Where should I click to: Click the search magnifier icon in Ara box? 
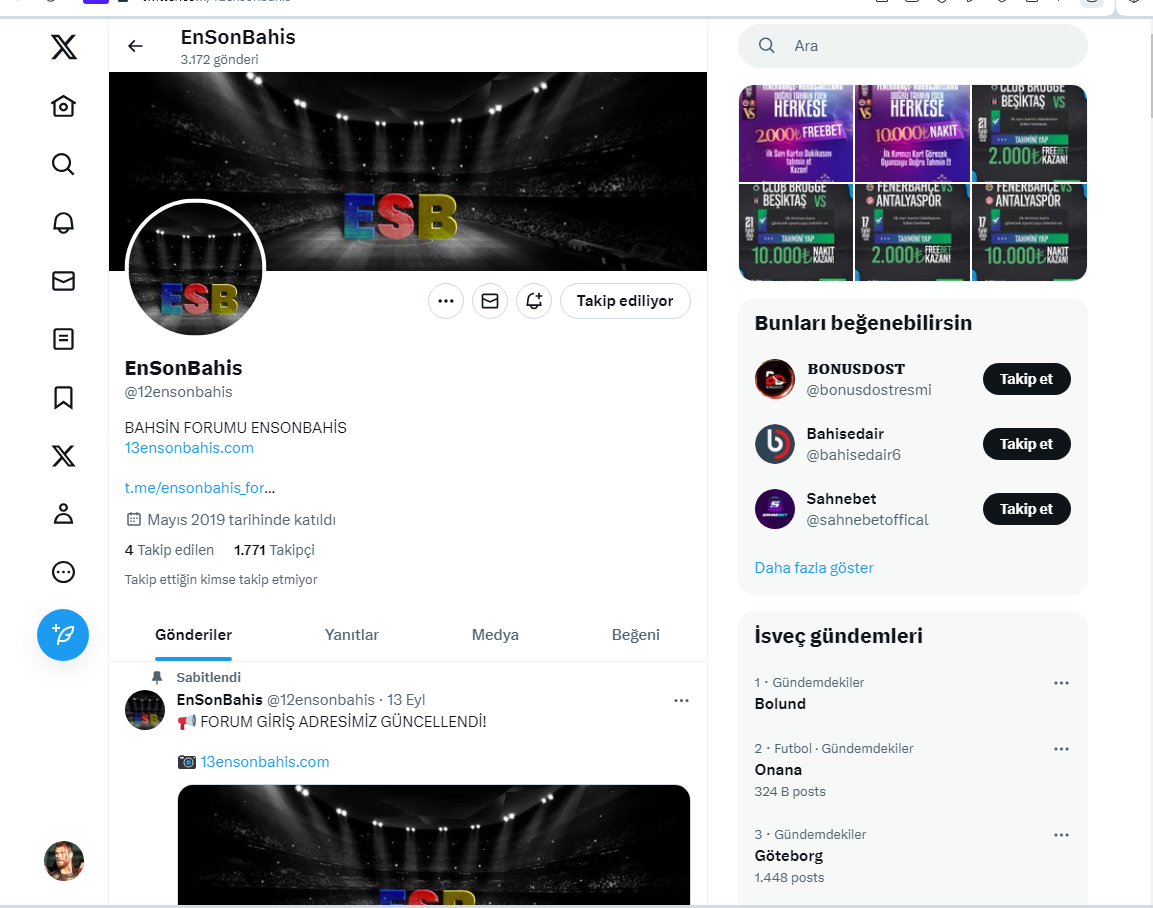pos(766,46)
